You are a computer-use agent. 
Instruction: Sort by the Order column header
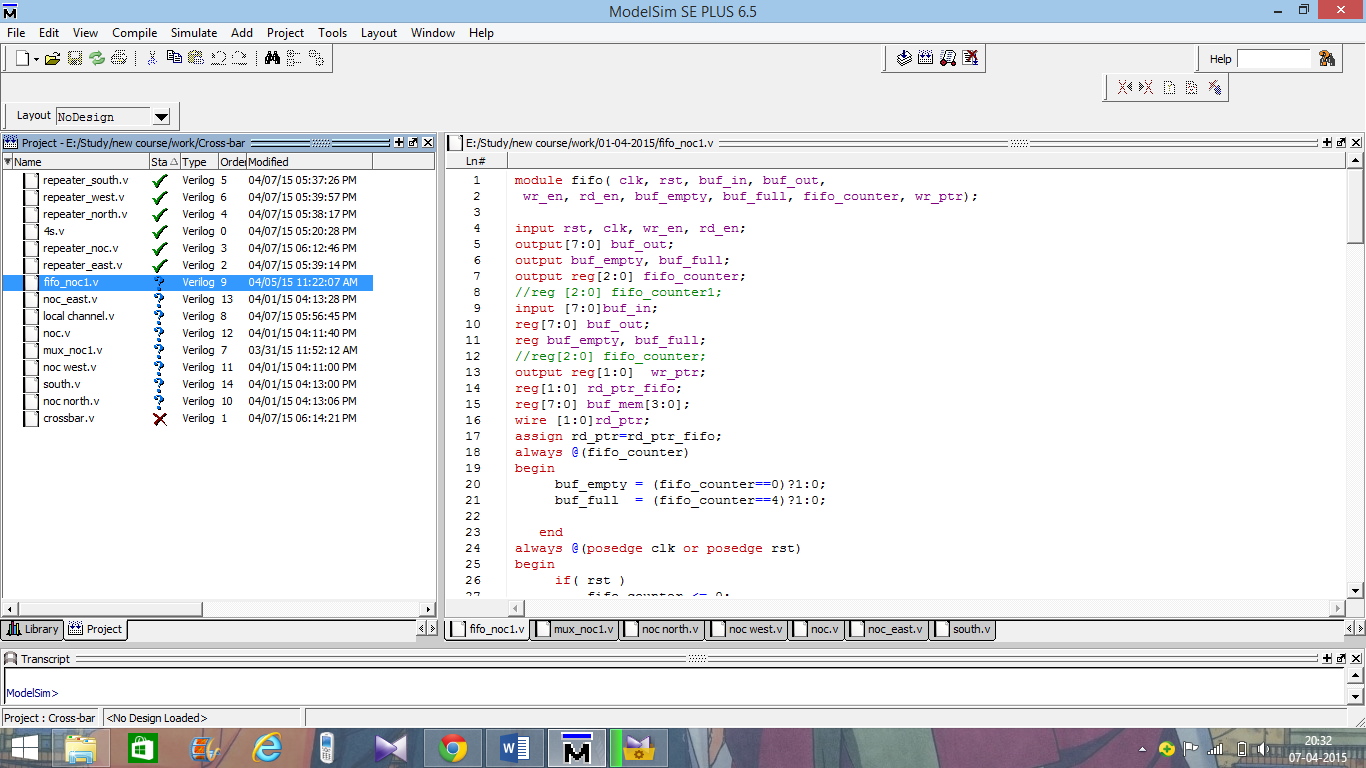pyautogui.click(x=232, y=161)
